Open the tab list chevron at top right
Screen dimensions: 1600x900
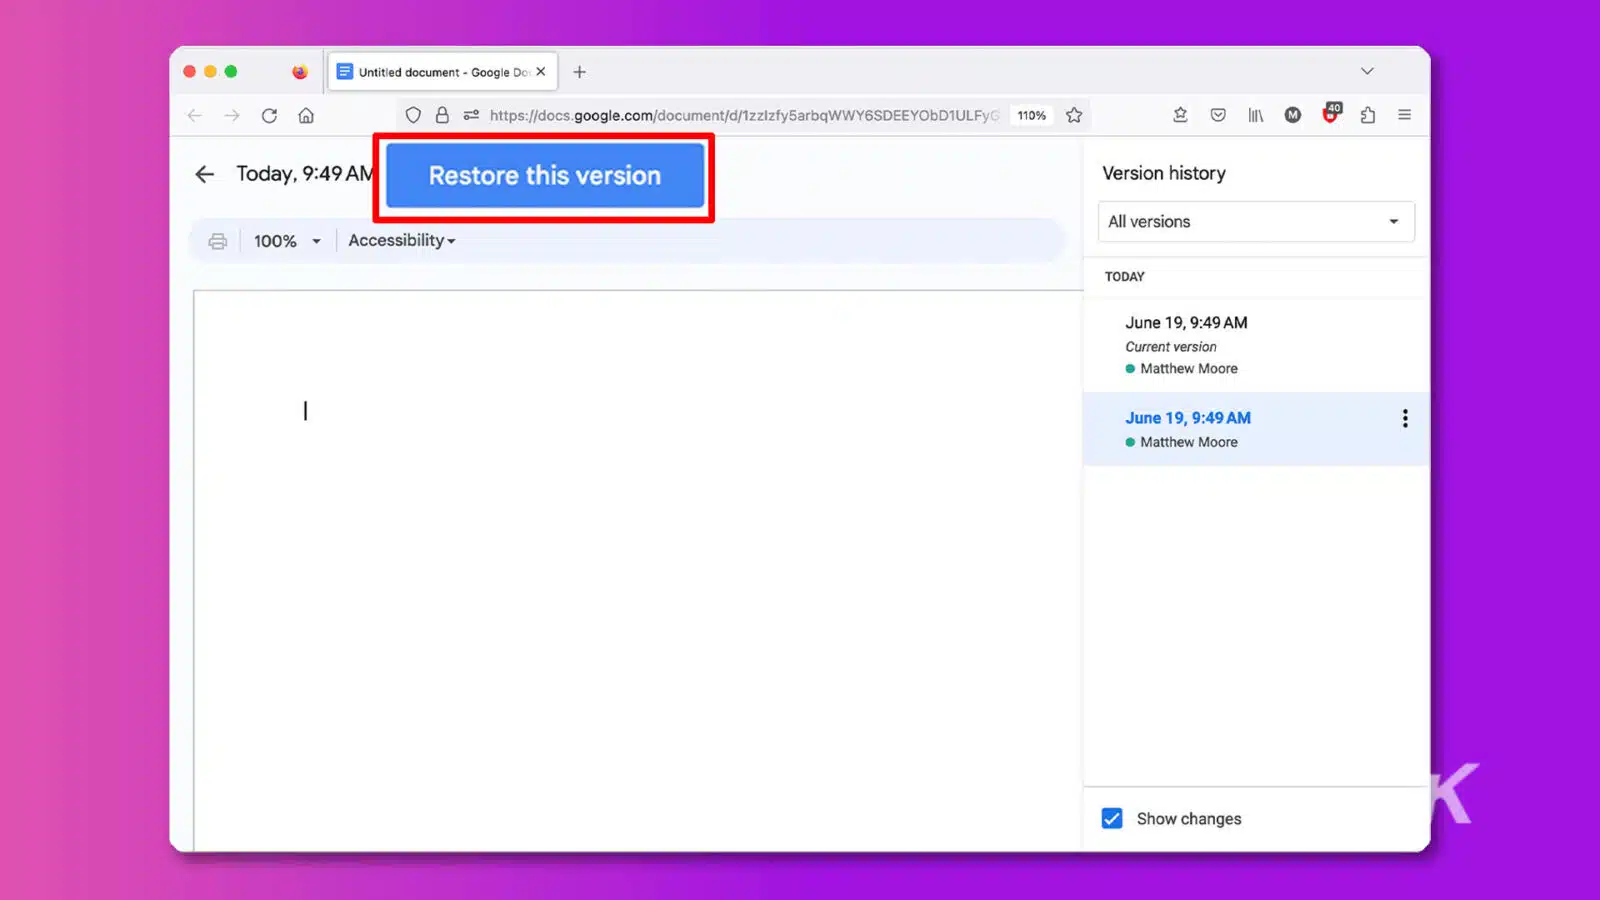(1367, 71)
